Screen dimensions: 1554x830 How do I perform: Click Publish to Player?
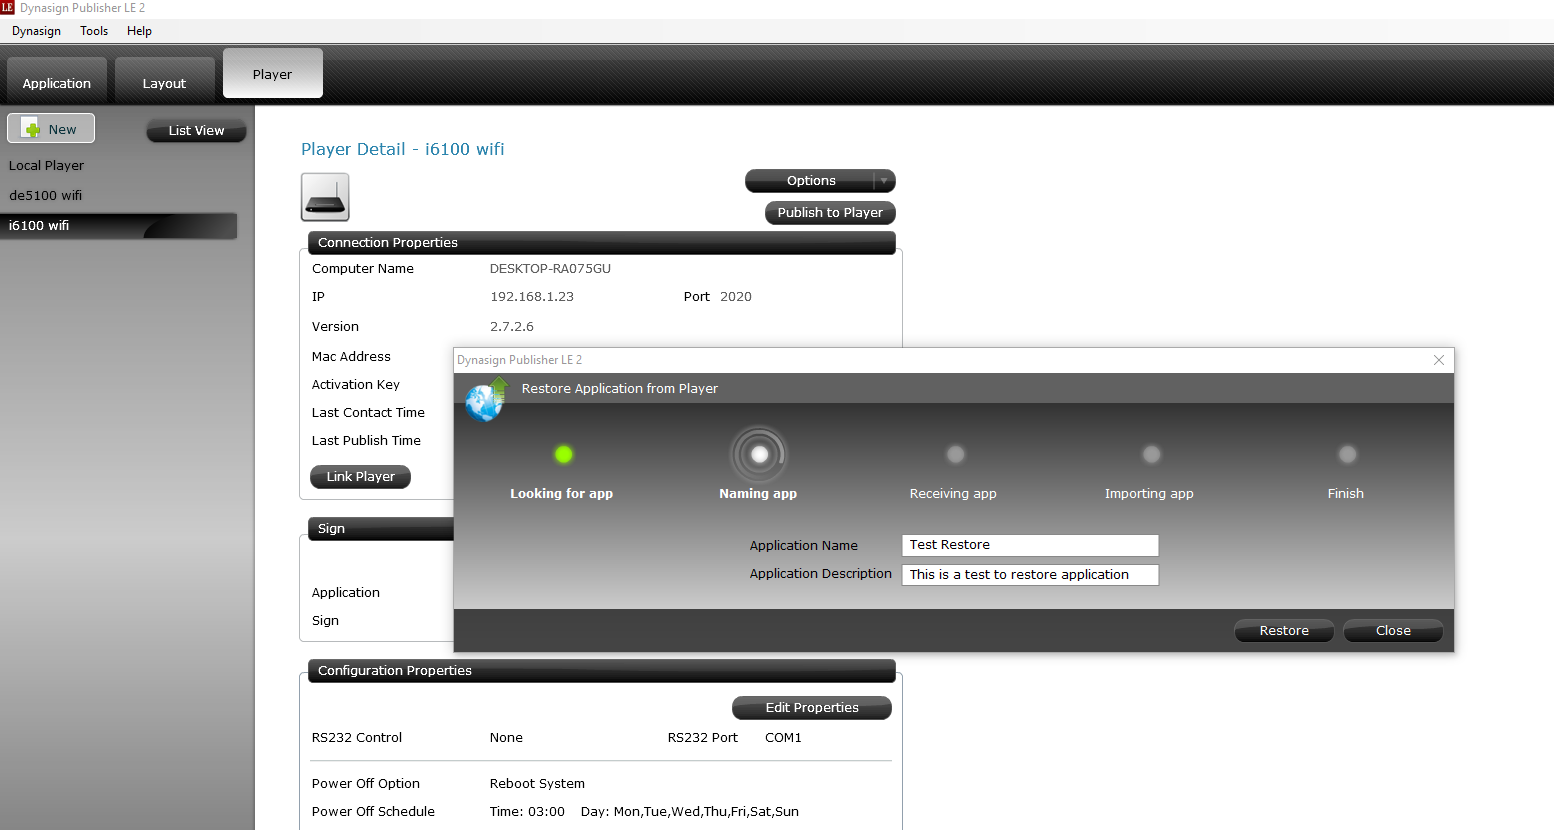tap(830, 213)
